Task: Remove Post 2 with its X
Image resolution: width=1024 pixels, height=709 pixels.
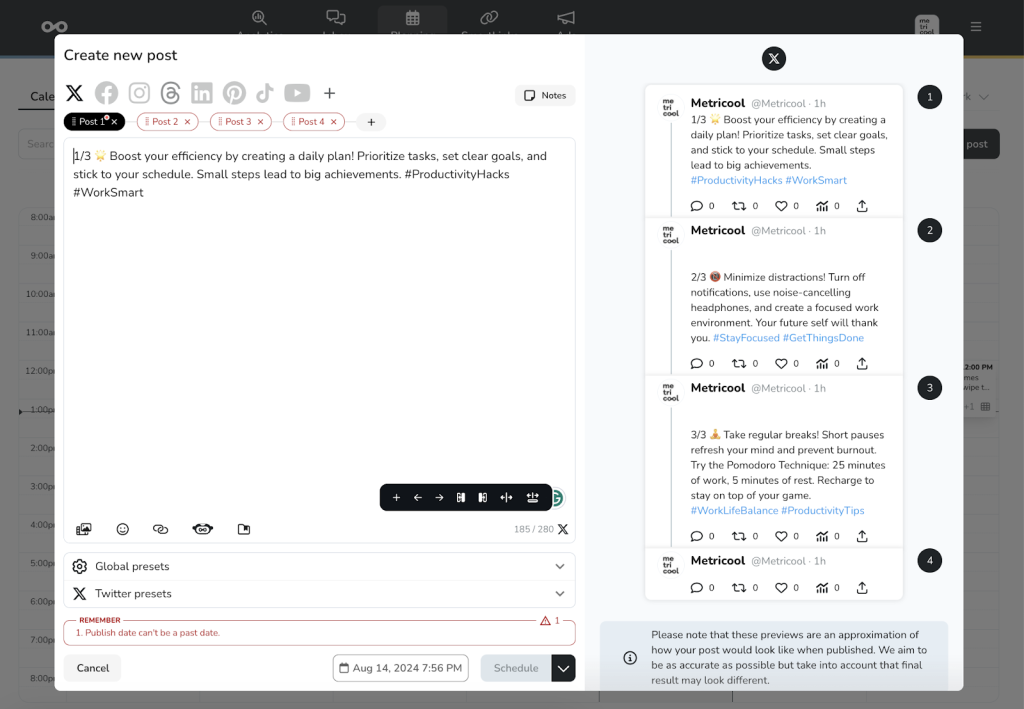Action: (x=187, y=122)
